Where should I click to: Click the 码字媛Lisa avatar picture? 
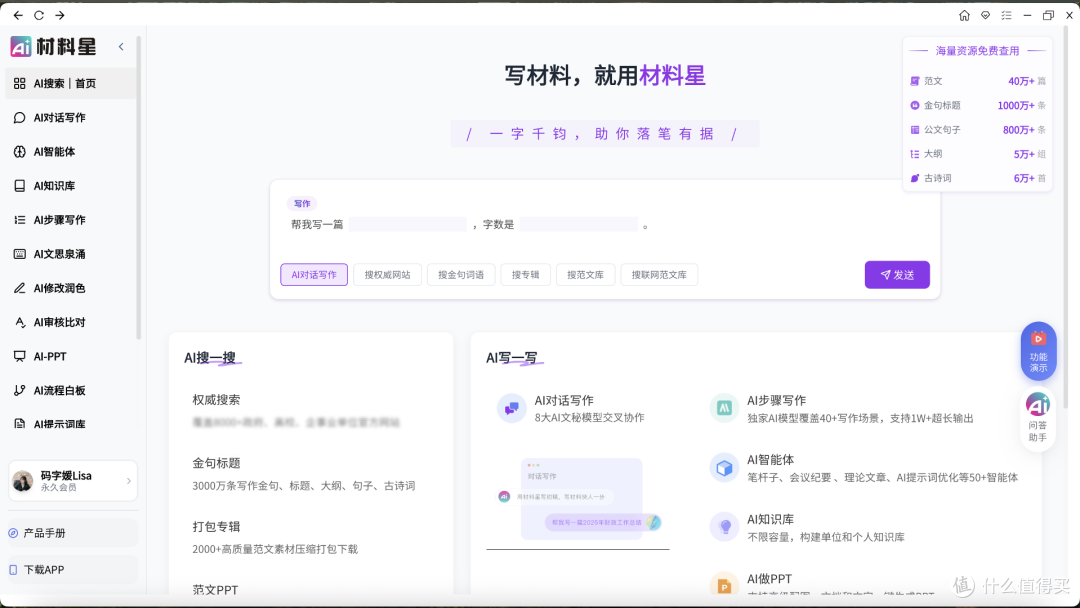(23, 481)
